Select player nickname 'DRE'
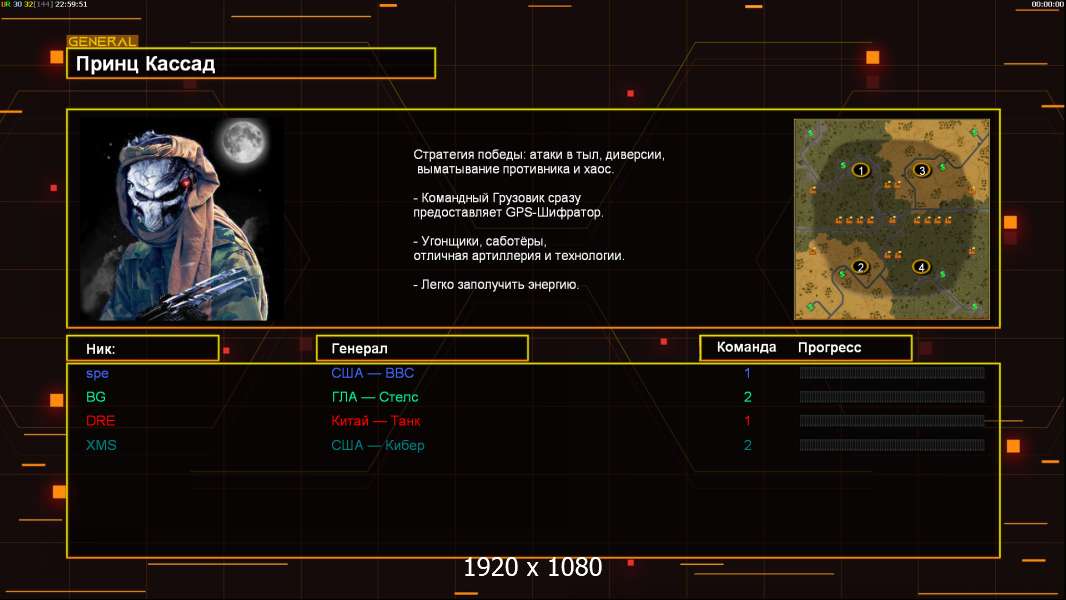The height and width of the screenshot is (600, 1066). [x=101, y=421]
